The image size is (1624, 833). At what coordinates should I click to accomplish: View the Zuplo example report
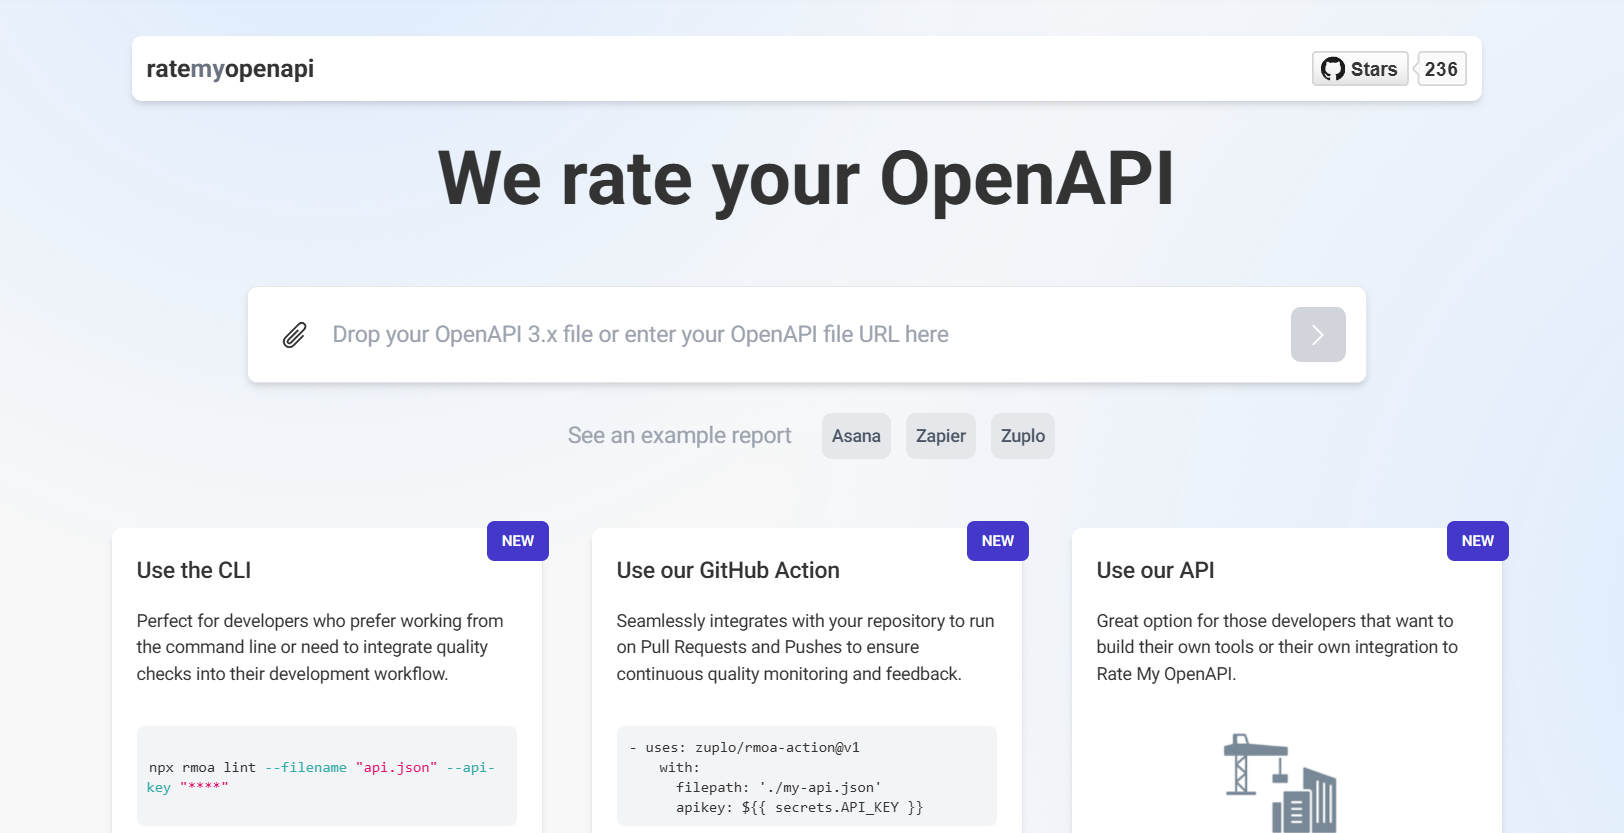pyautogui.click(x=1022, y=436)
